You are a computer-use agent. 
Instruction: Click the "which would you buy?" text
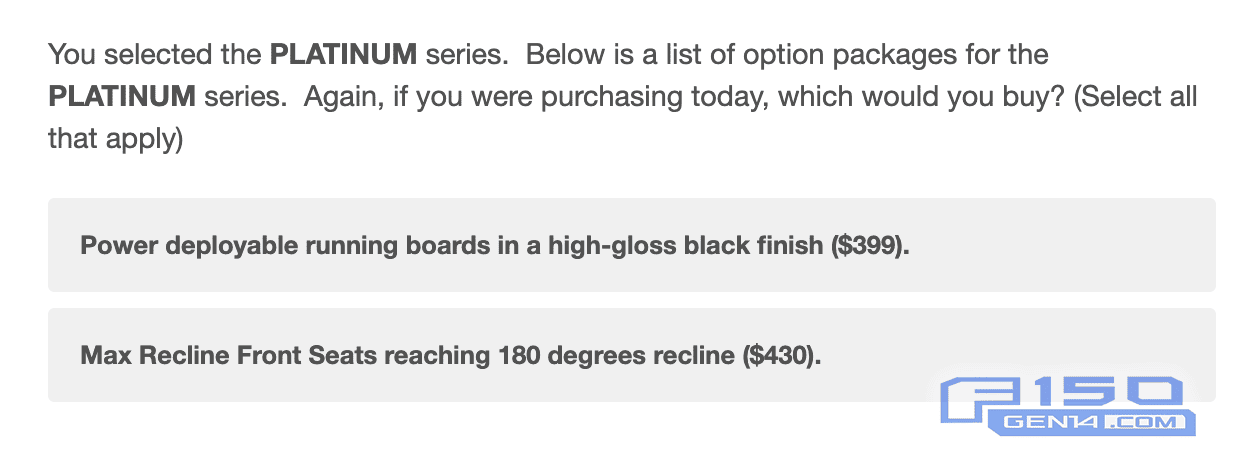[893, 97]
